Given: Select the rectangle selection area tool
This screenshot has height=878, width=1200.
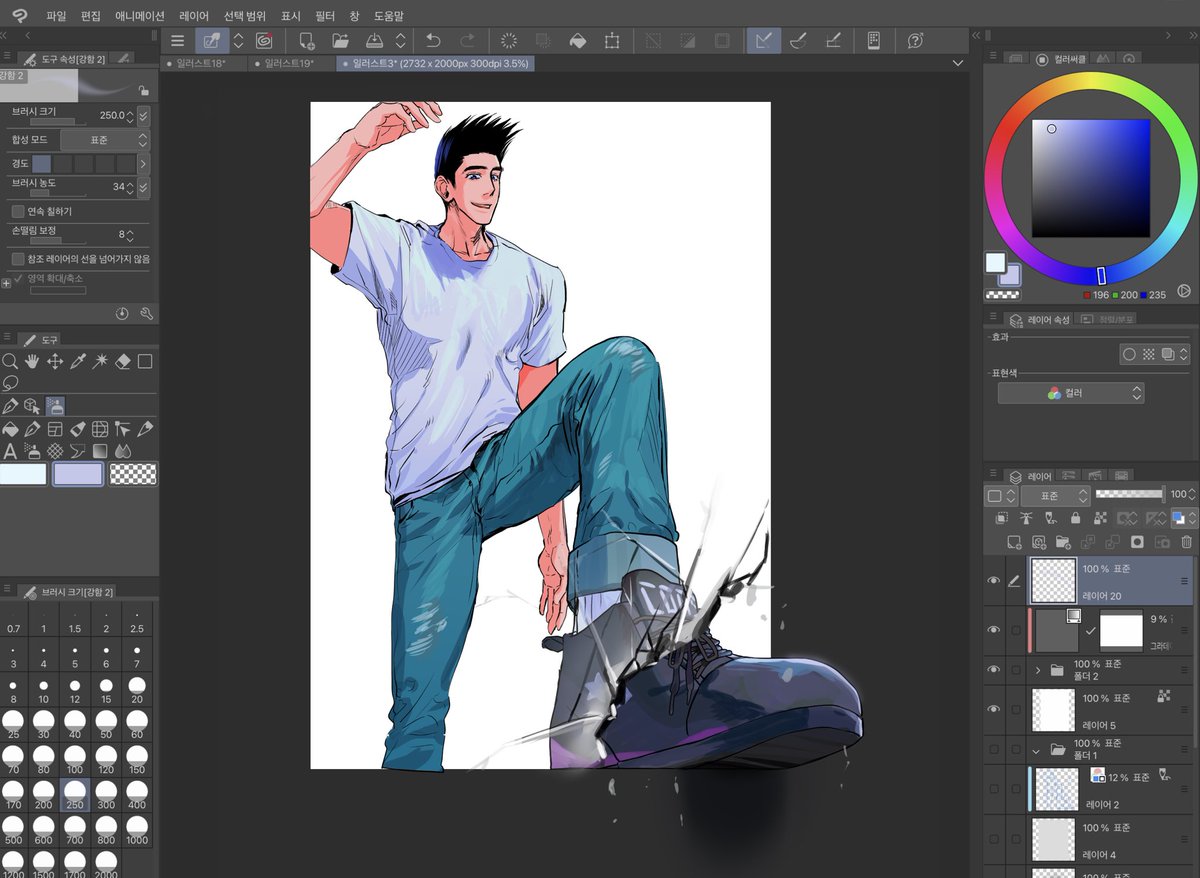Looking at the screenshot, I should 145,361.
